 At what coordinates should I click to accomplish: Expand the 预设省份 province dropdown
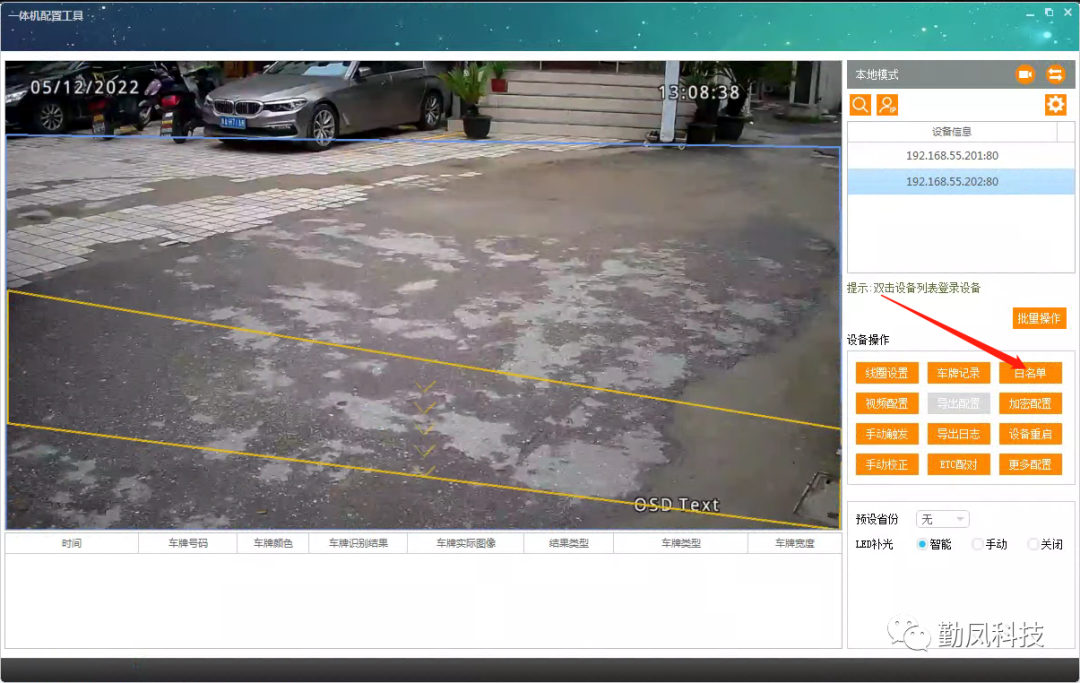942,519
